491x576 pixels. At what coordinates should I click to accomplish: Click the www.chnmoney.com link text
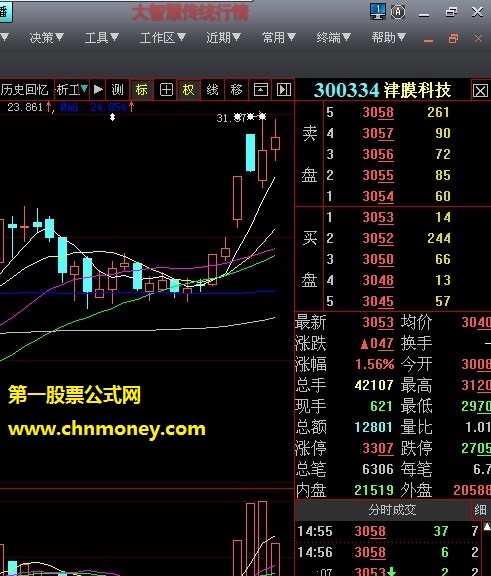106,430
